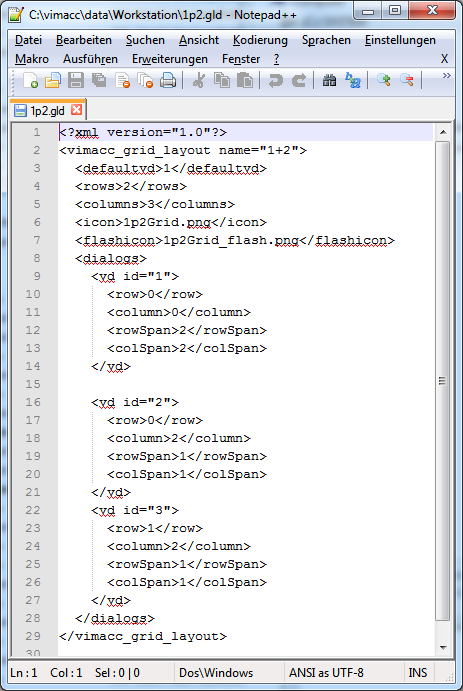The image size is (463, 691).
Task: Save the document with the floppy icon
Action: pos(76,81)
